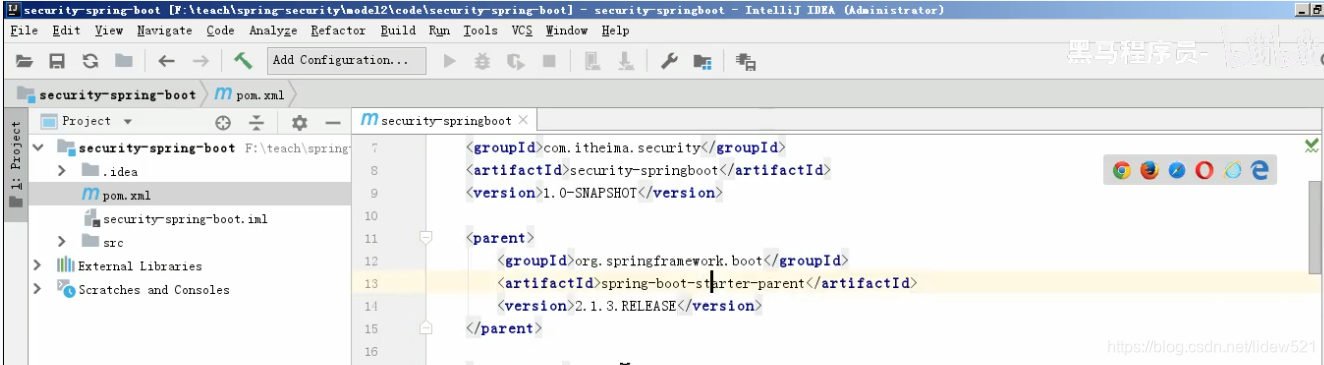1324x365 pixels.
Task: Click the green inspection checkmark indicator
Action: point(1311,146)
